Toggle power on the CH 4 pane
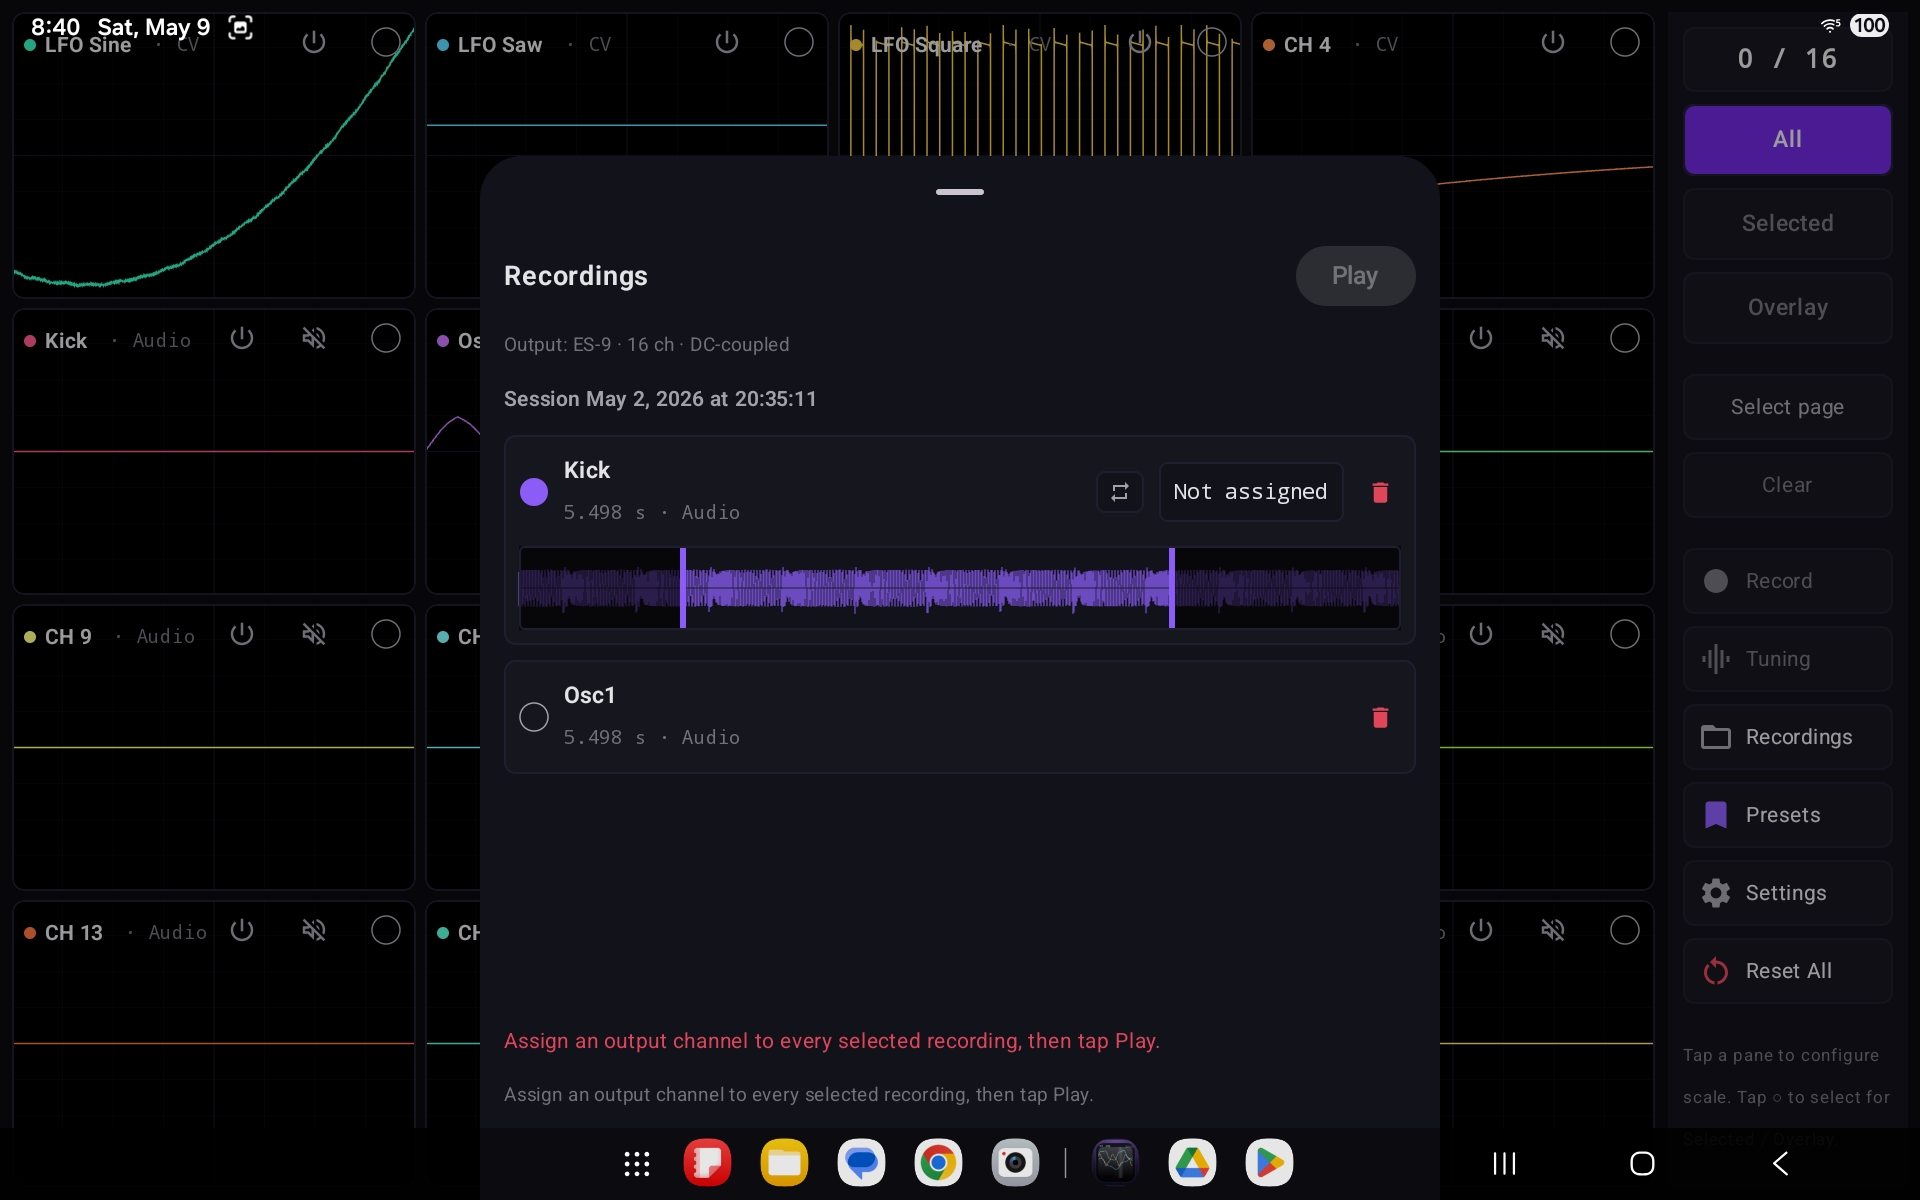The width and height of the screenshot is (1920, 1200). tap(1553, 42)
